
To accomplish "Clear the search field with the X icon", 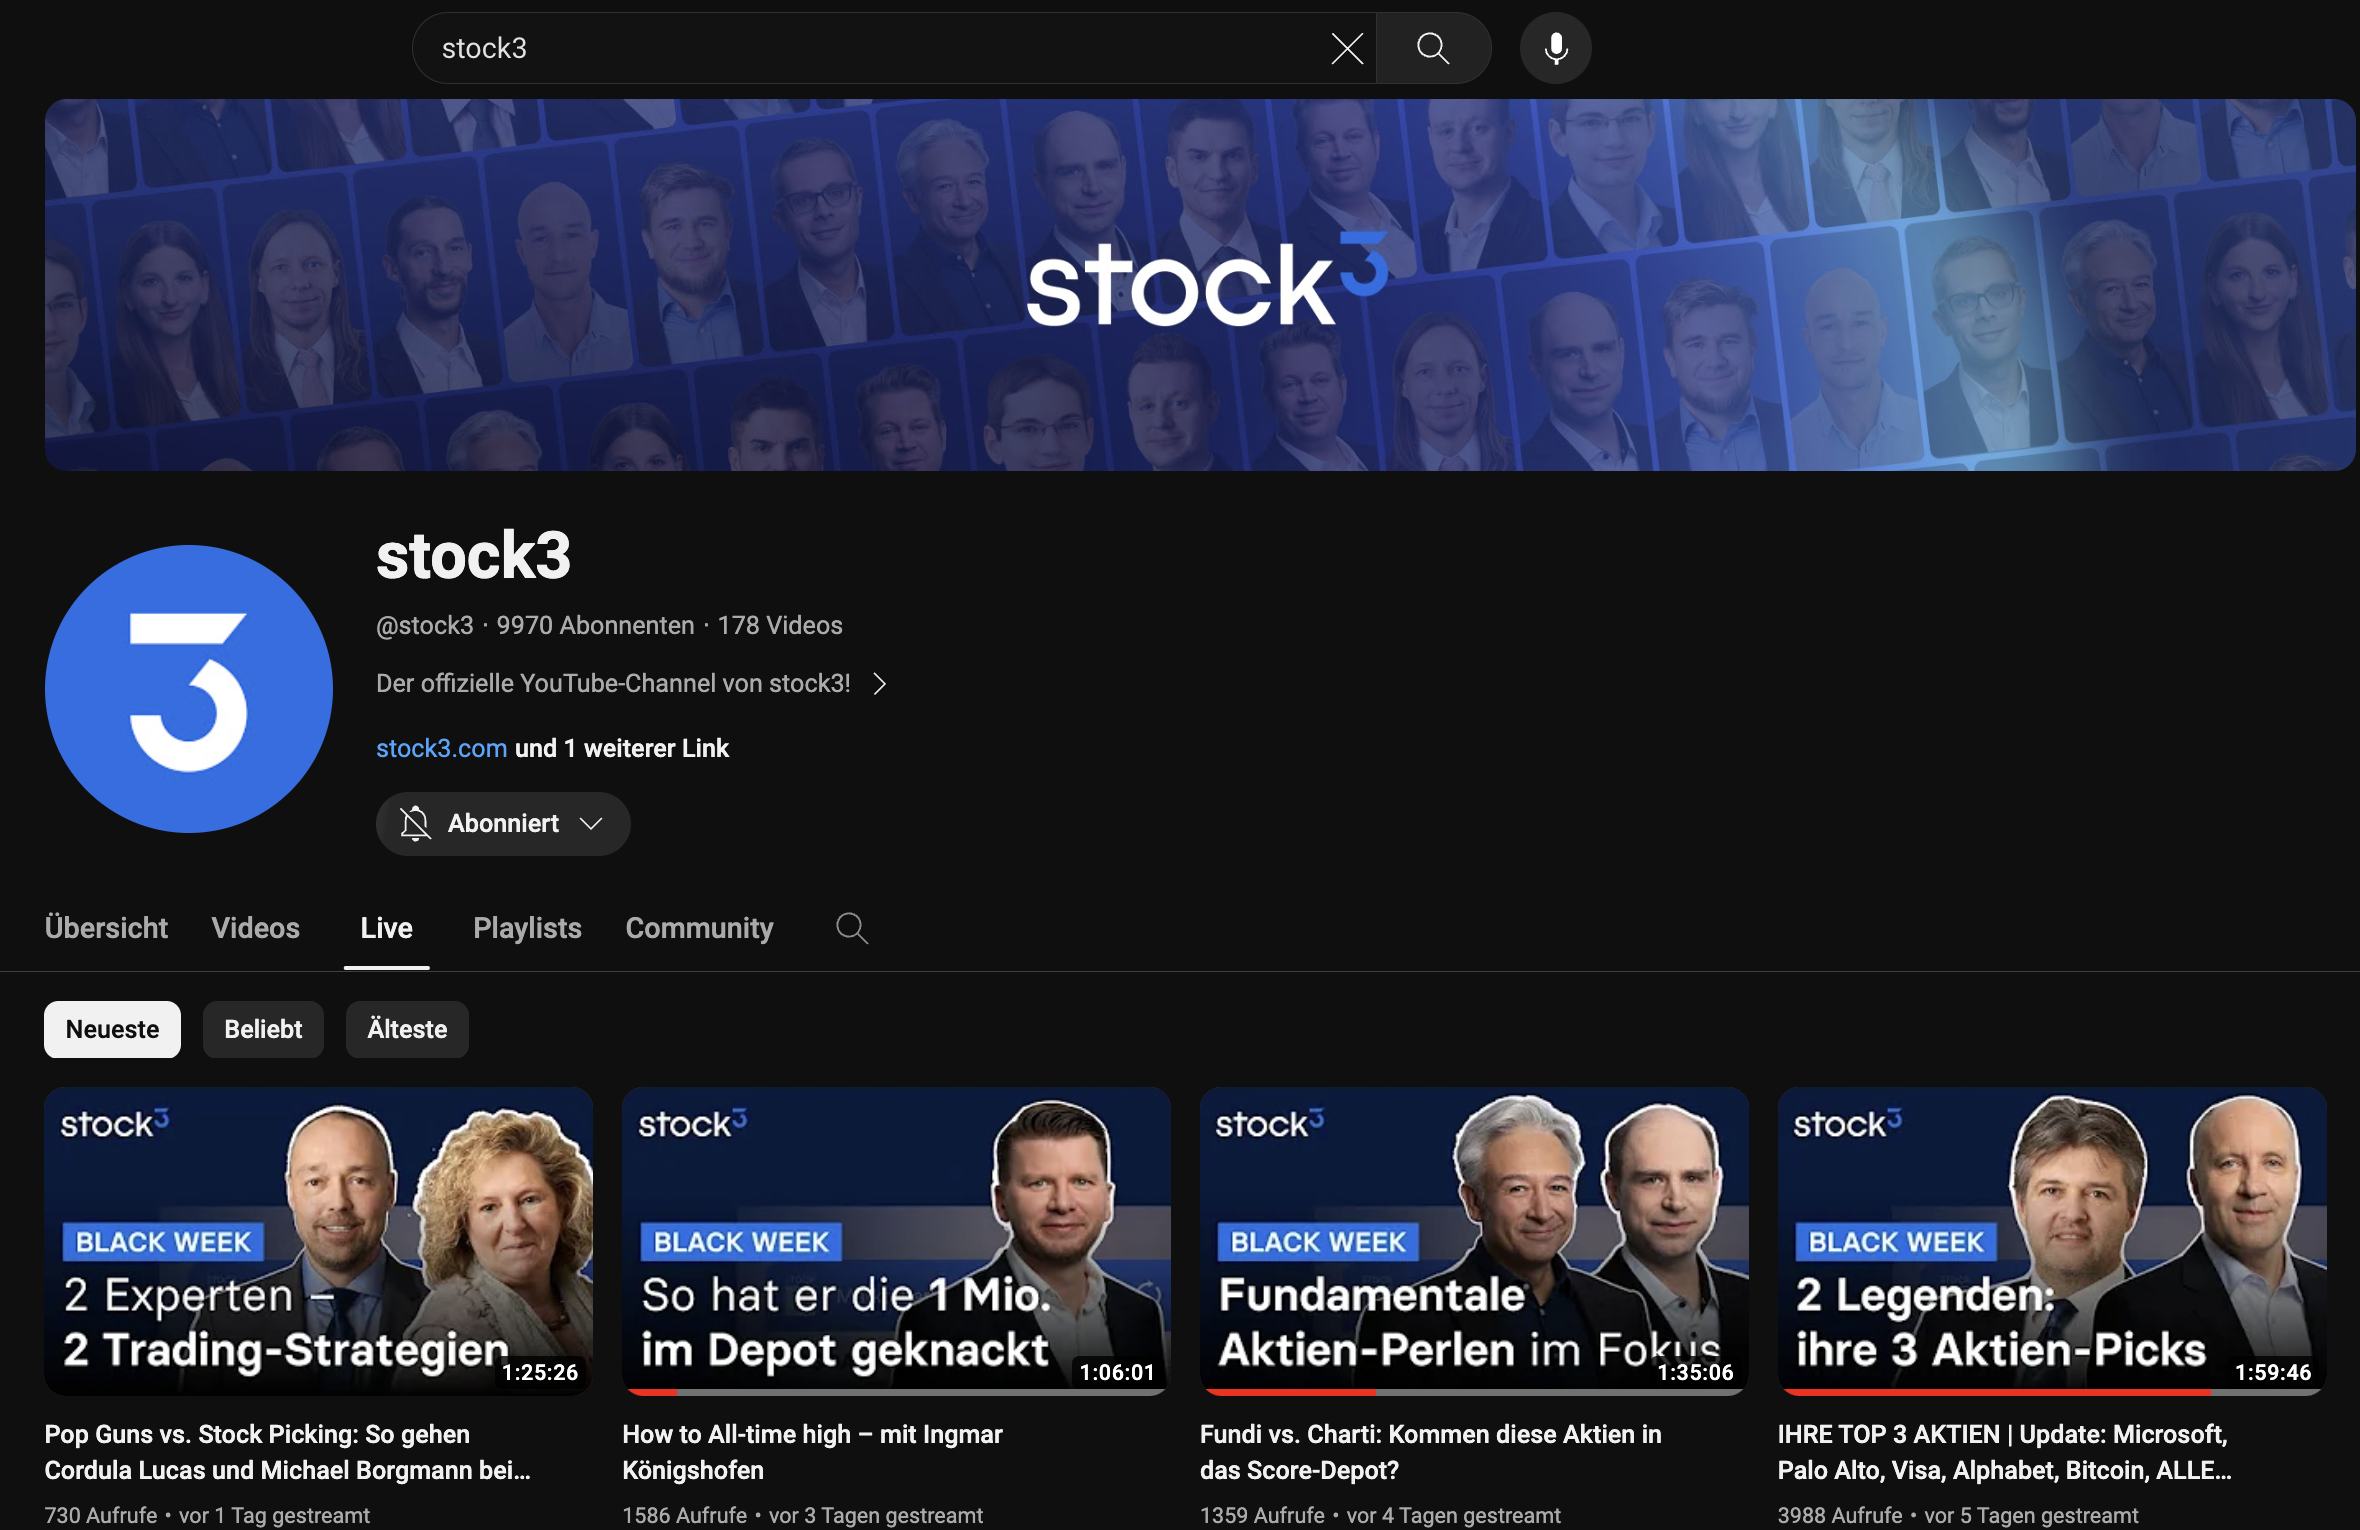I will tap(1347, 48).
